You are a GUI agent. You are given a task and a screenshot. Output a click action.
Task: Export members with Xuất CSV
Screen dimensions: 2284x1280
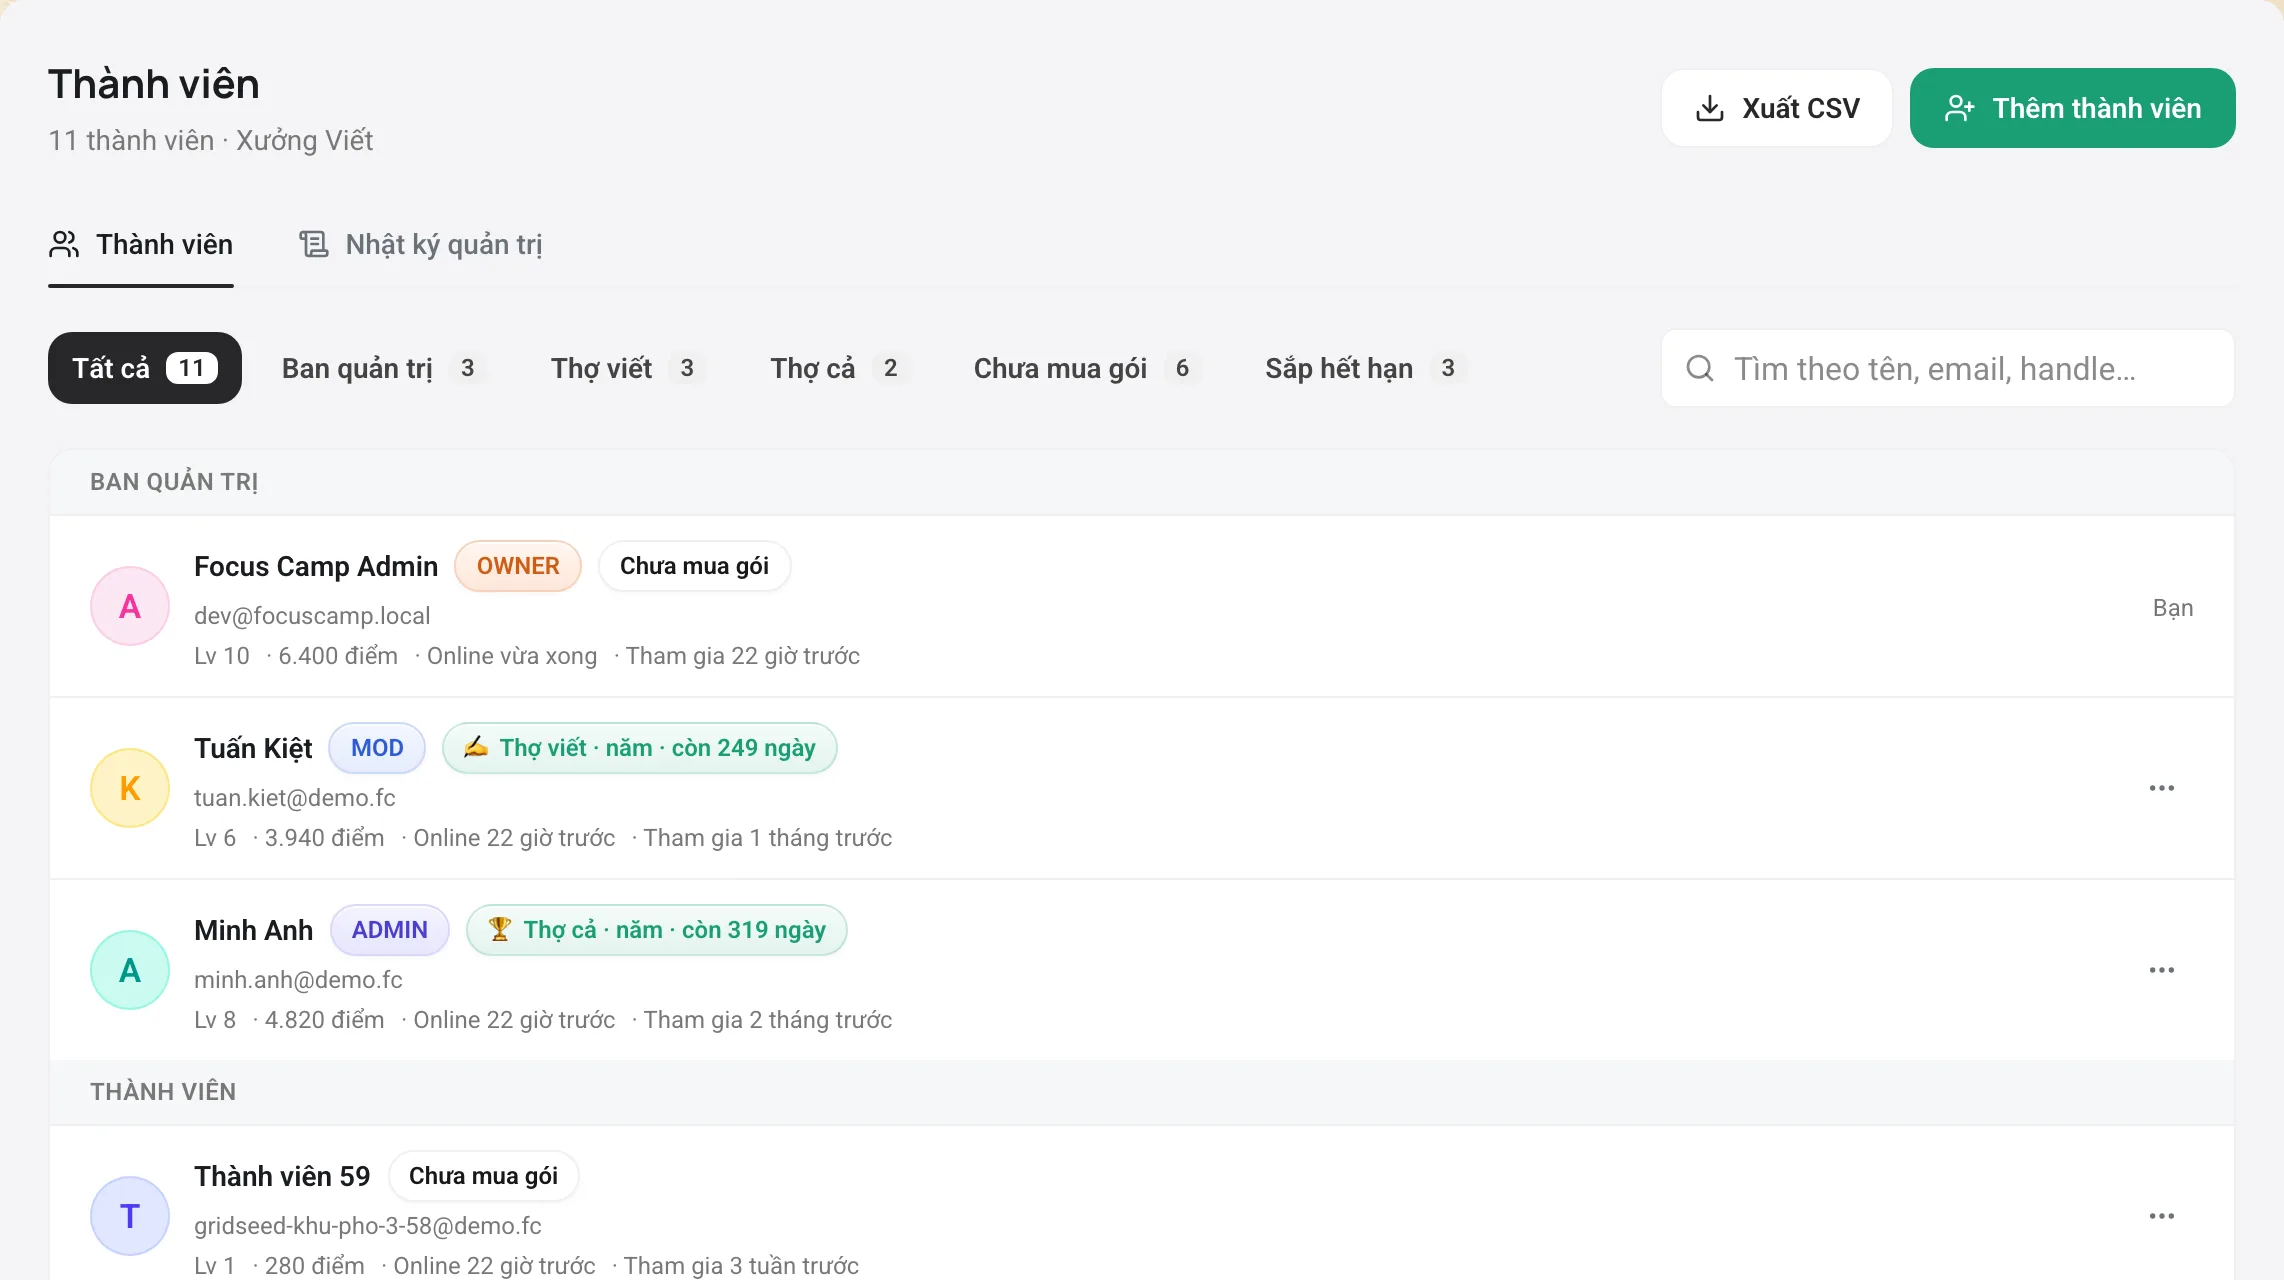pos(1776,108)
